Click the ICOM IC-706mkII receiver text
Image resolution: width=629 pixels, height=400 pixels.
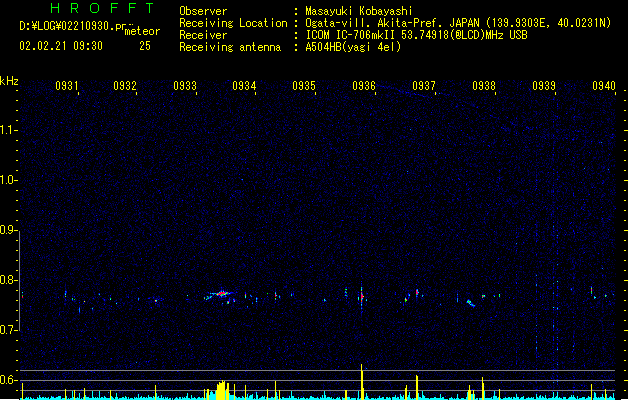[416, 35]
